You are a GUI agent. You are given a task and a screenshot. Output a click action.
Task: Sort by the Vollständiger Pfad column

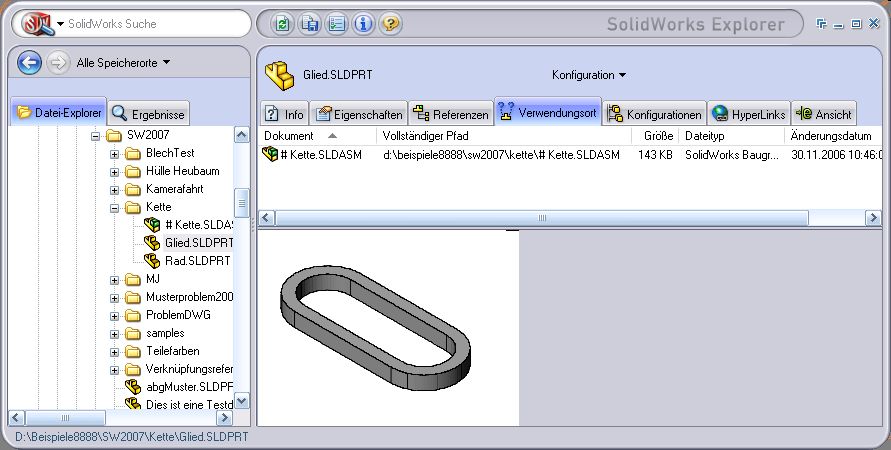point(504,136)
